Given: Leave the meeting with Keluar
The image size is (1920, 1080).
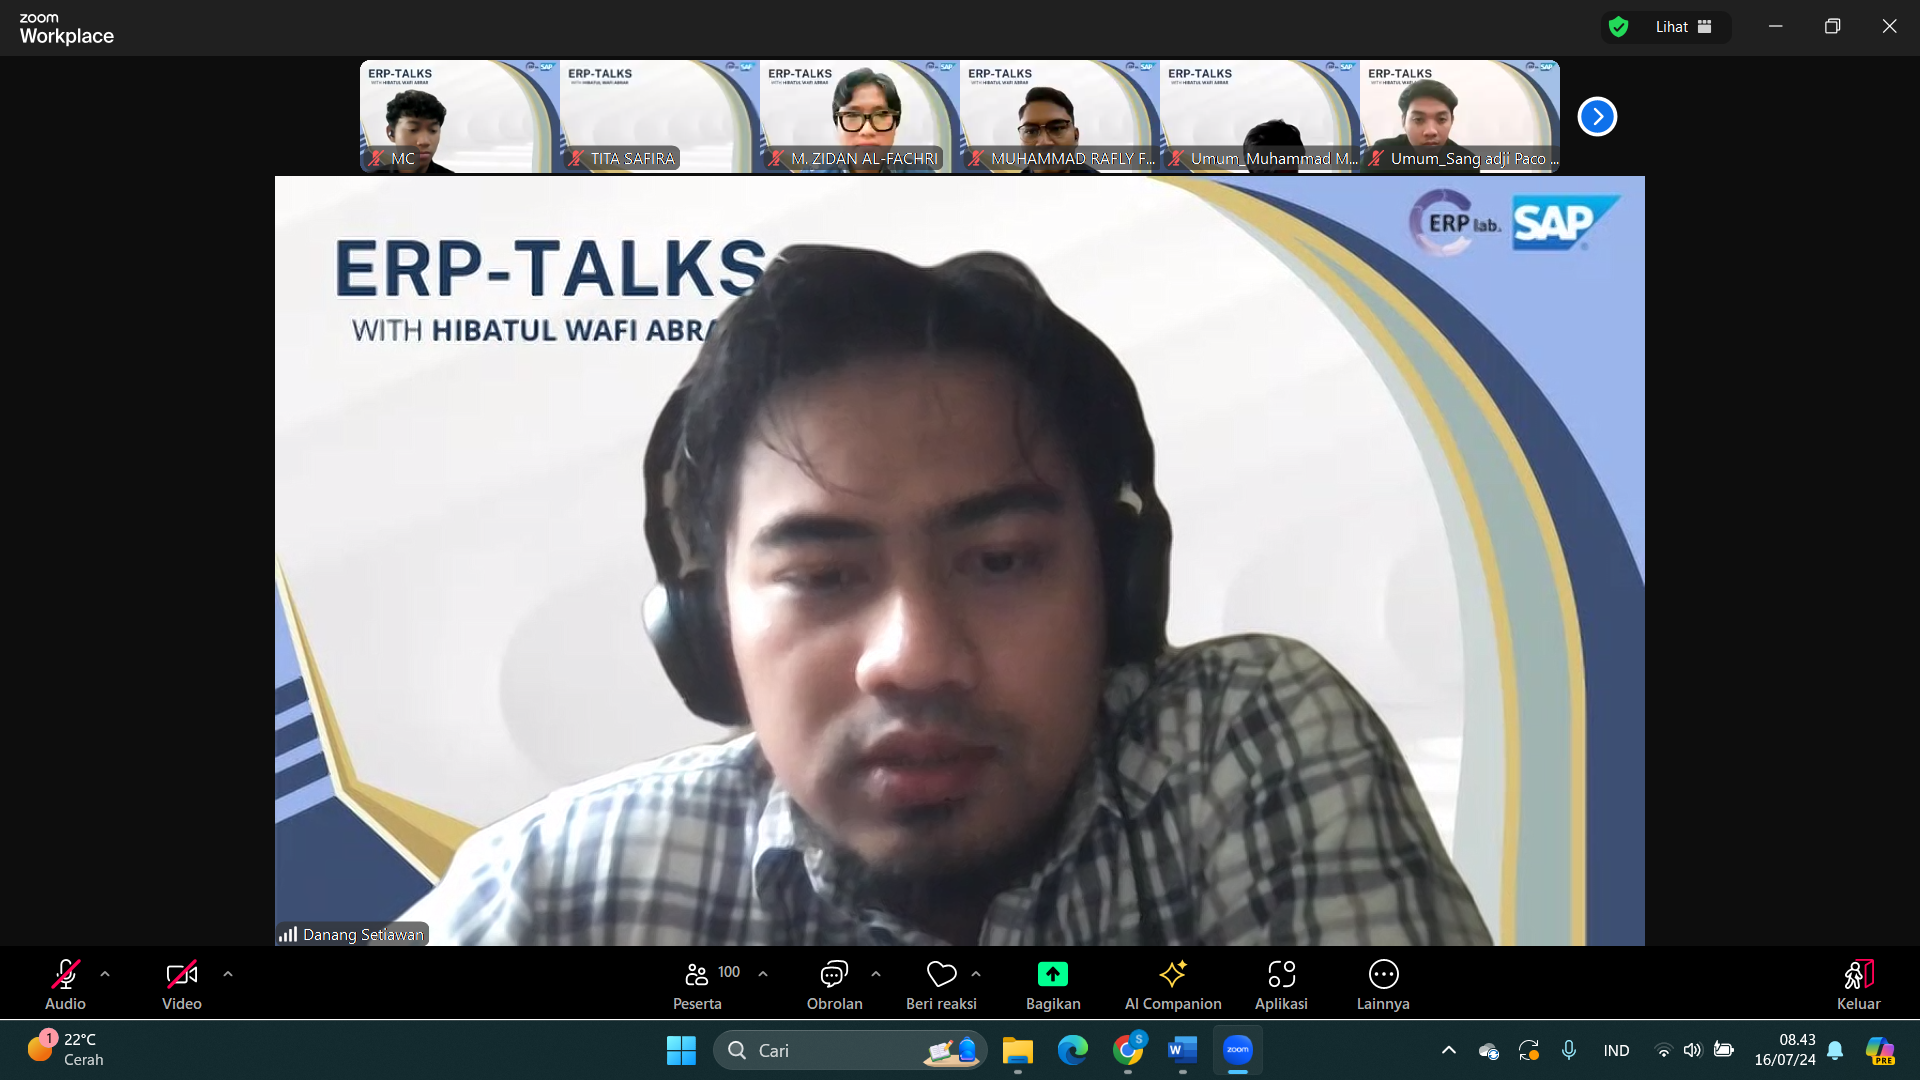Looking at the screenshot, I should [1858, 983].
